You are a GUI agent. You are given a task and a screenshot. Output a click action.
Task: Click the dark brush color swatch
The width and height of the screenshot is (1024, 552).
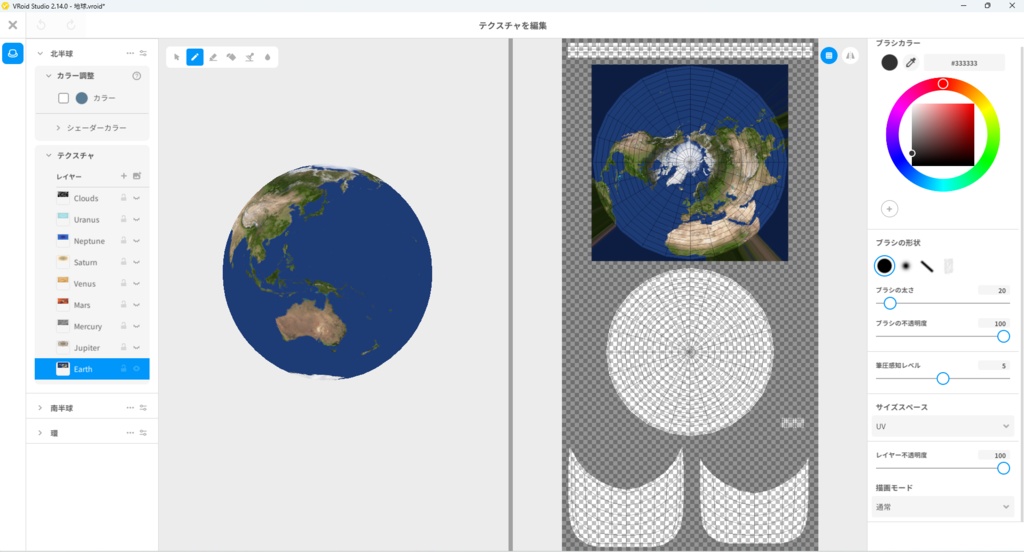pos(889,63)
